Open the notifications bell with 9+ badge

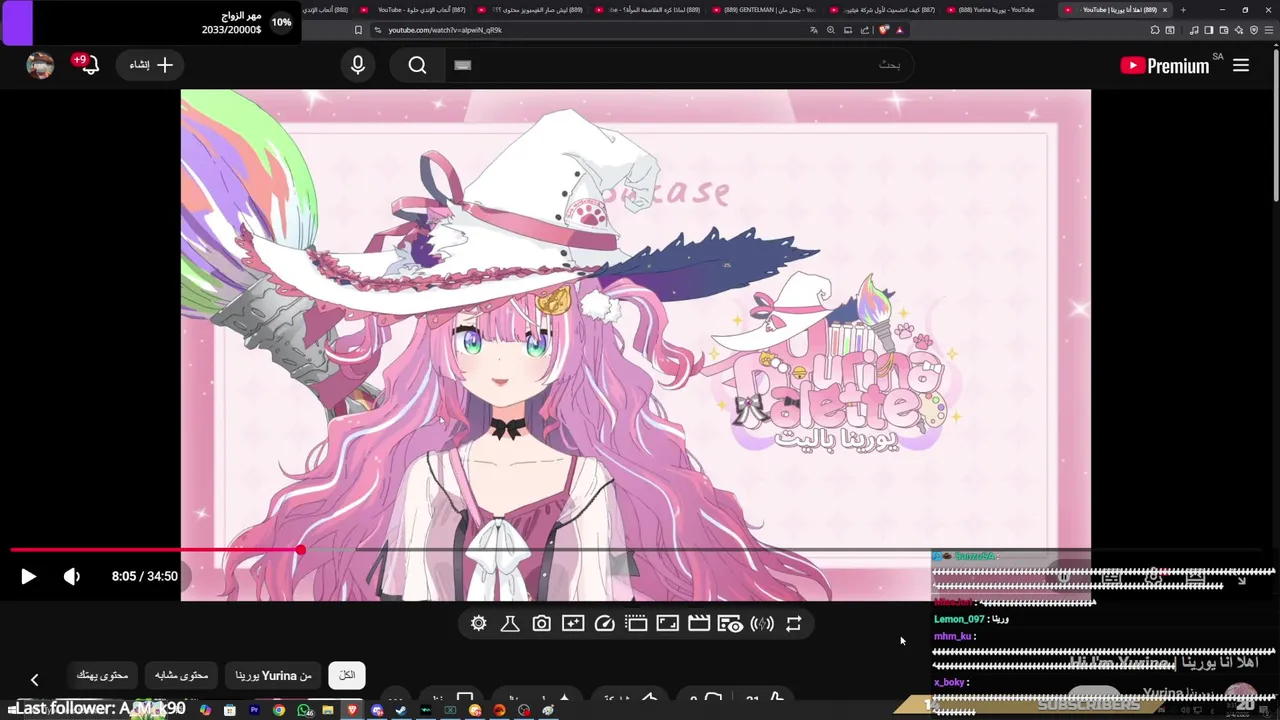(88, 65)
